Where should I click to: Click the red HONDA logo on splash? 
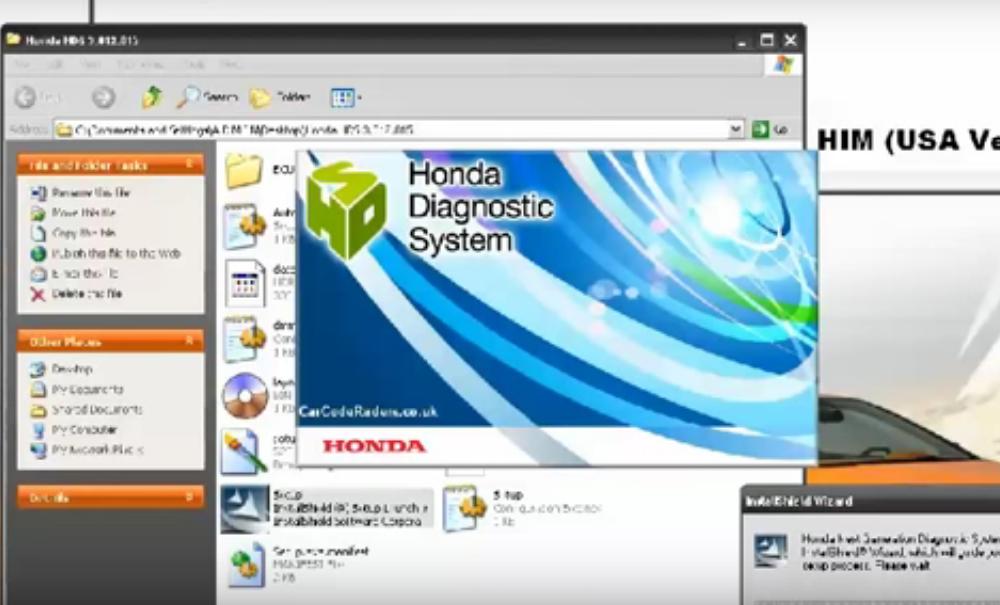pos(374,446)
